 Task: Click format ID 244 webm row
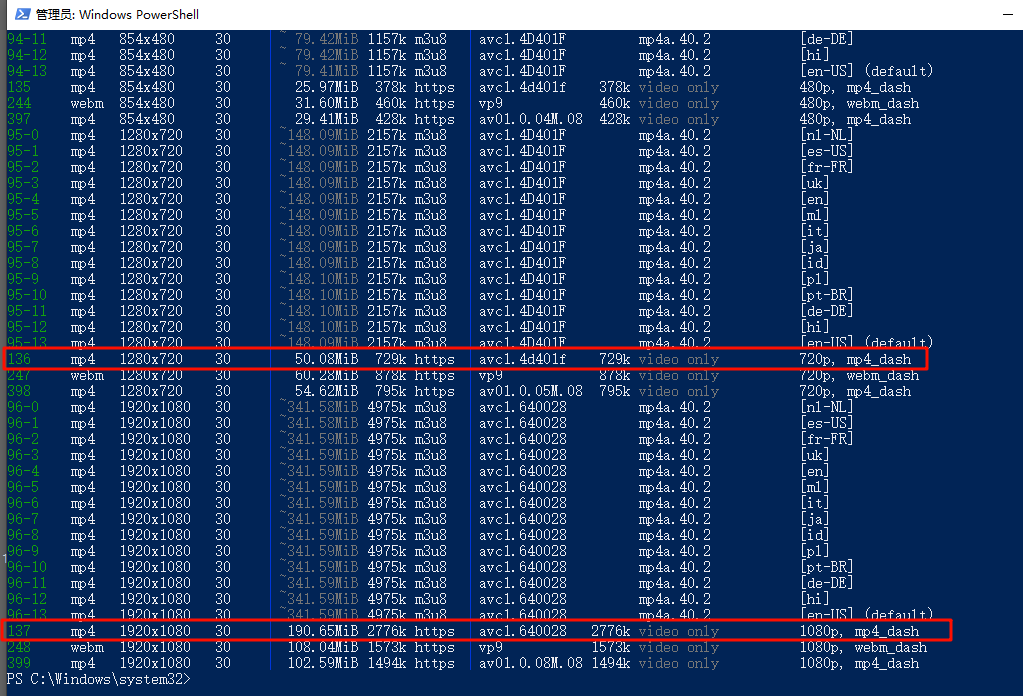(x=19, y=103)
